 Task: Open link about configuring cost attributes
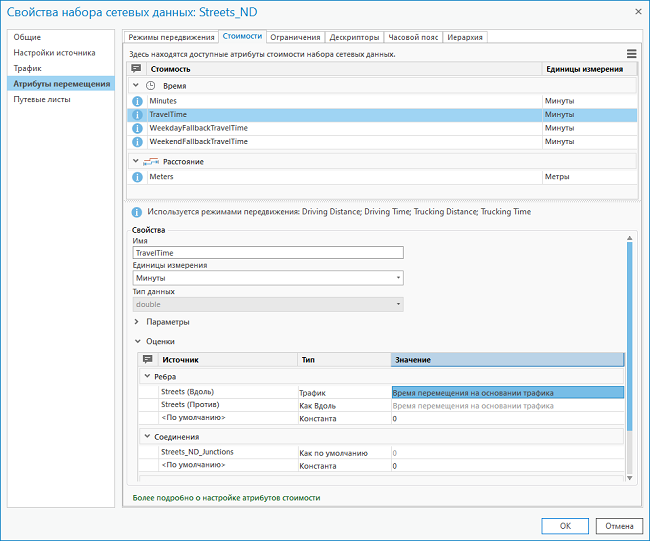227,497
